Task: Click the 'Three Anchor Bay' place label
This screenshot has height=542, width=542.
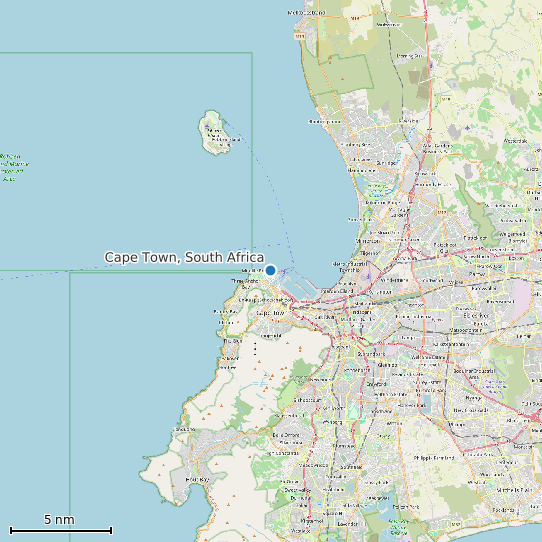Action: (x=245, y=284)
